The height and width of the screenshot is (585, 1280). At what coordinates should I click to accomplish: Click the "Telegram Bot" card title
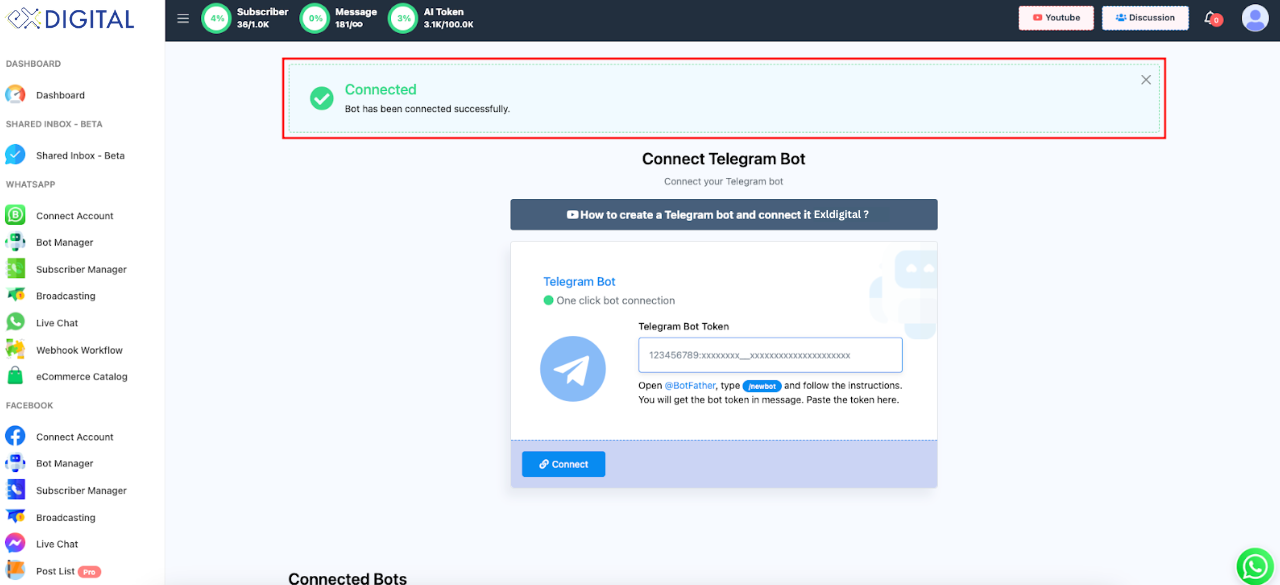pyautogui.click(x=580, y=282)
